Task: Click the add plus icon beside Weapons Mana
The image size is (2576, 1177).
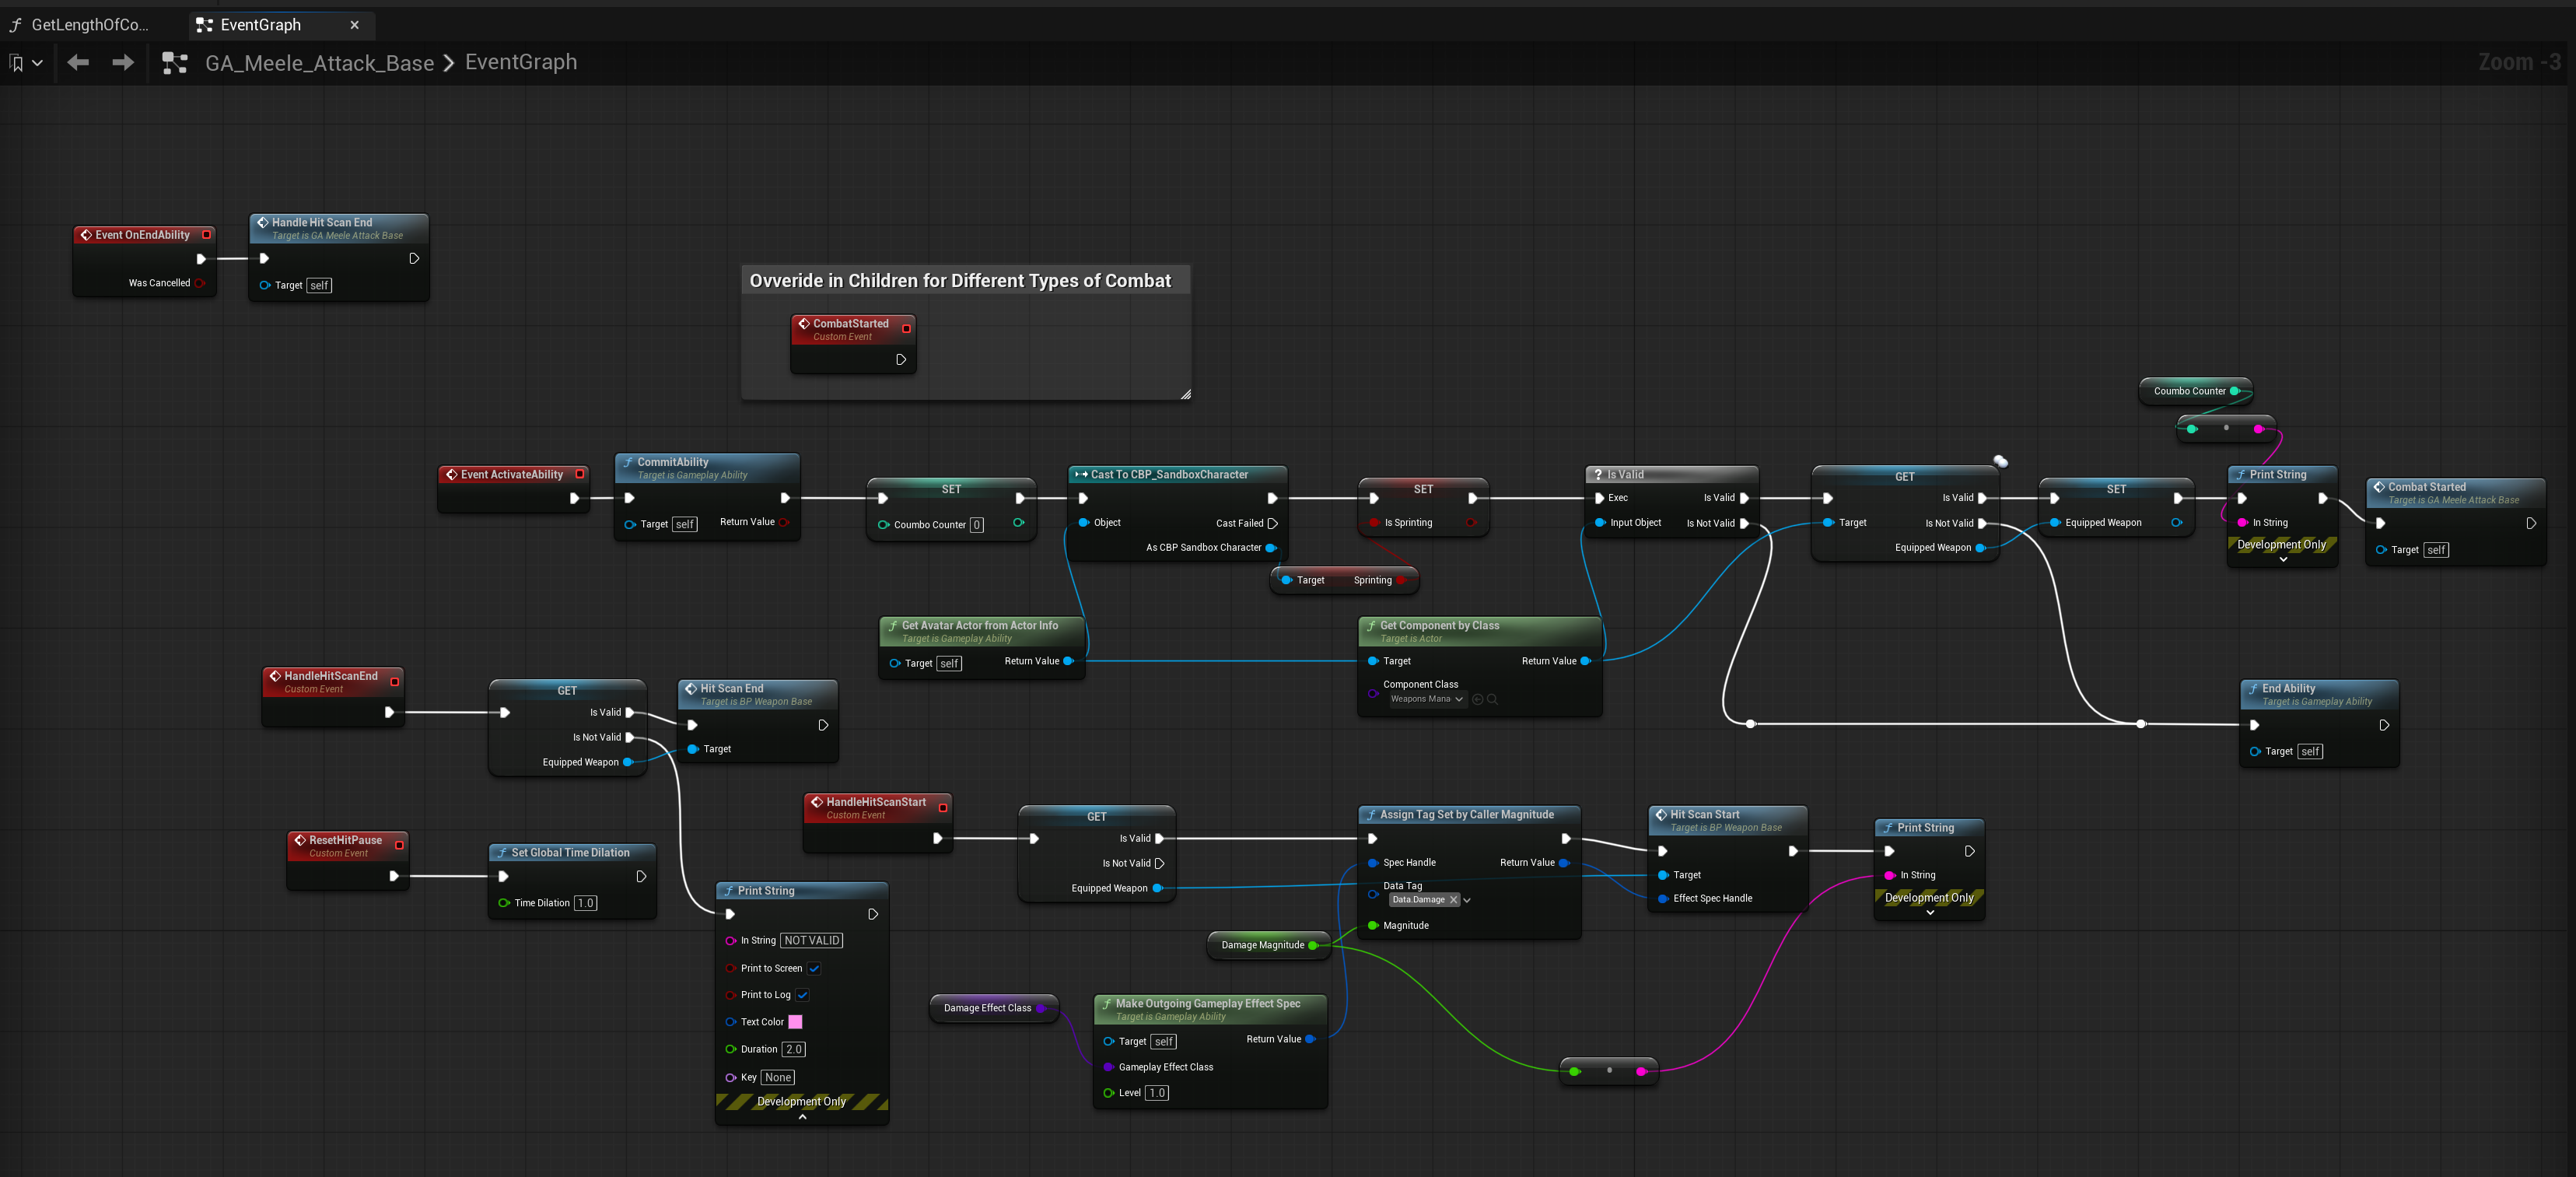Action: pyautogui.click(x=1477, y=699)
